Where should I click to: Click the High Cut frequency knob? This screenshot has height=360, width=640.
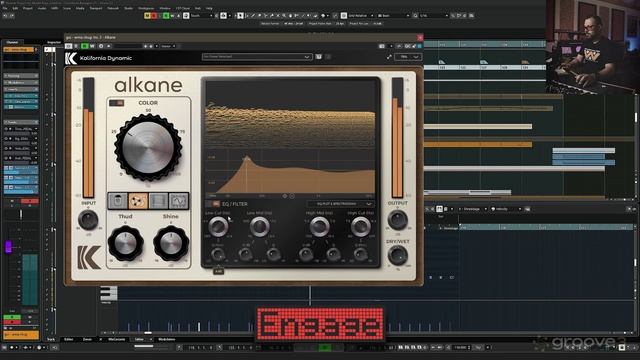point(361,227)
